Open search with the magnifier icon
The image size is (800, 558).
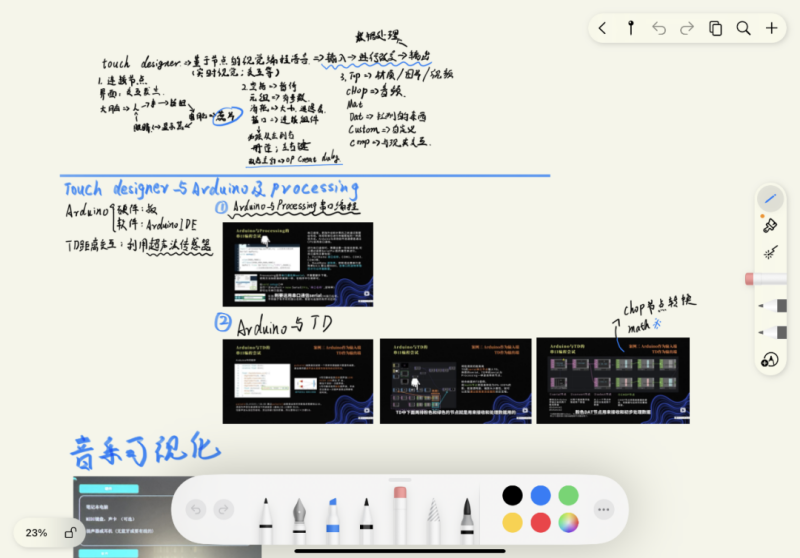pyautogui.click(x=743, y=28)
